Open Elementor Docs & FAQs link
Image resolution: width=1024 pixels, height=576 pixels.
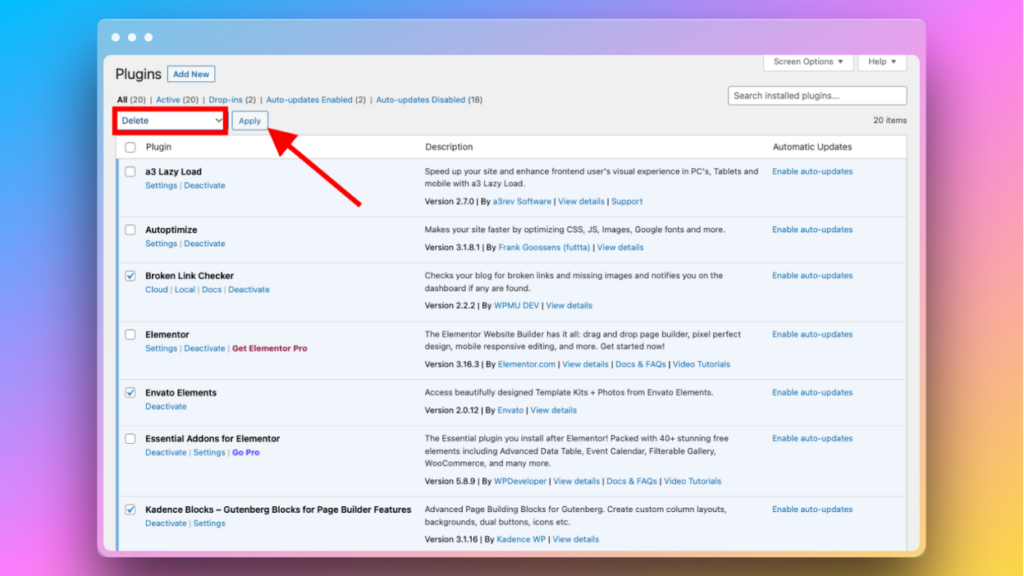click(x=641, y=364)
